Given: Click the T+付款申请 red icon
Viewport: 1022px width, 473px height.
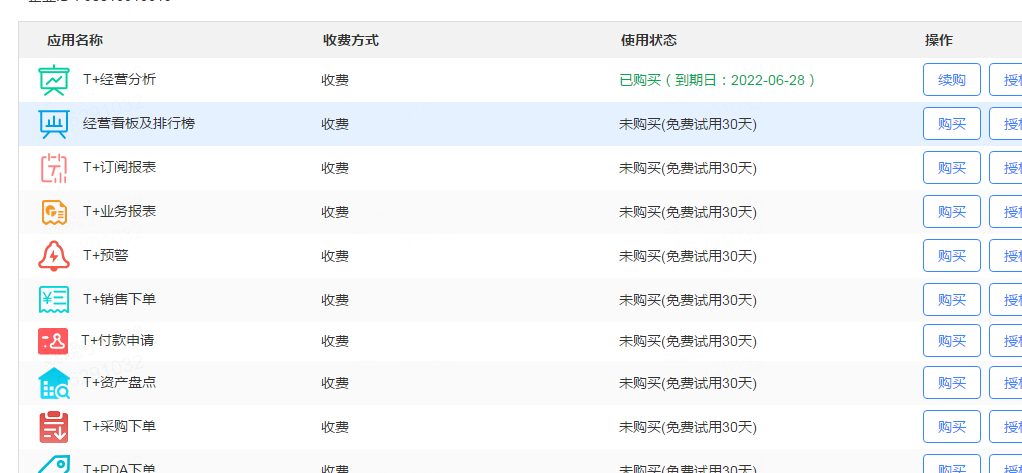Looking at the screenshot, I should click(53, 341).
